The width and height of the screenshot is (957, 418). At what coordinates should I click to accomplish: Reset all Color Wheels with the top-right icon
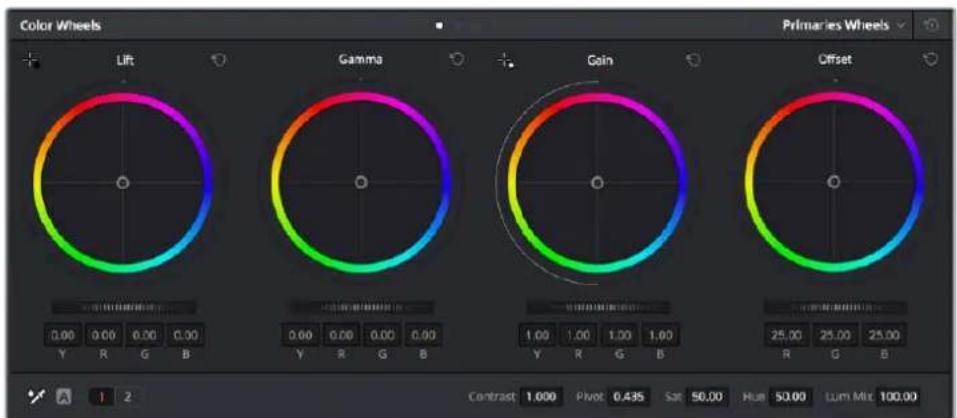pyautogui.click(x=931, y=26)
